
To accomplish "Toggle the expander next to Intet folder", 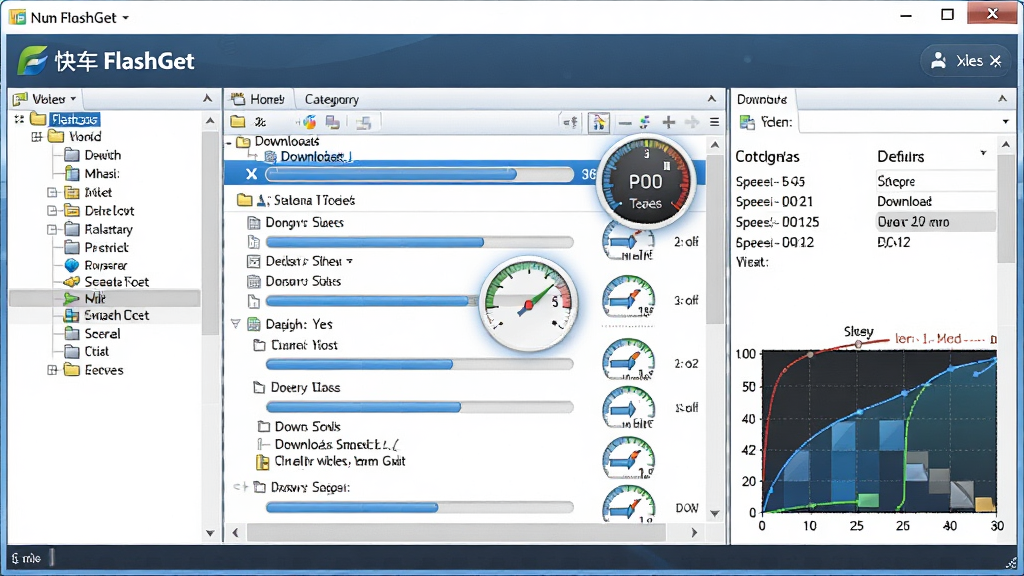I will 52,192.
